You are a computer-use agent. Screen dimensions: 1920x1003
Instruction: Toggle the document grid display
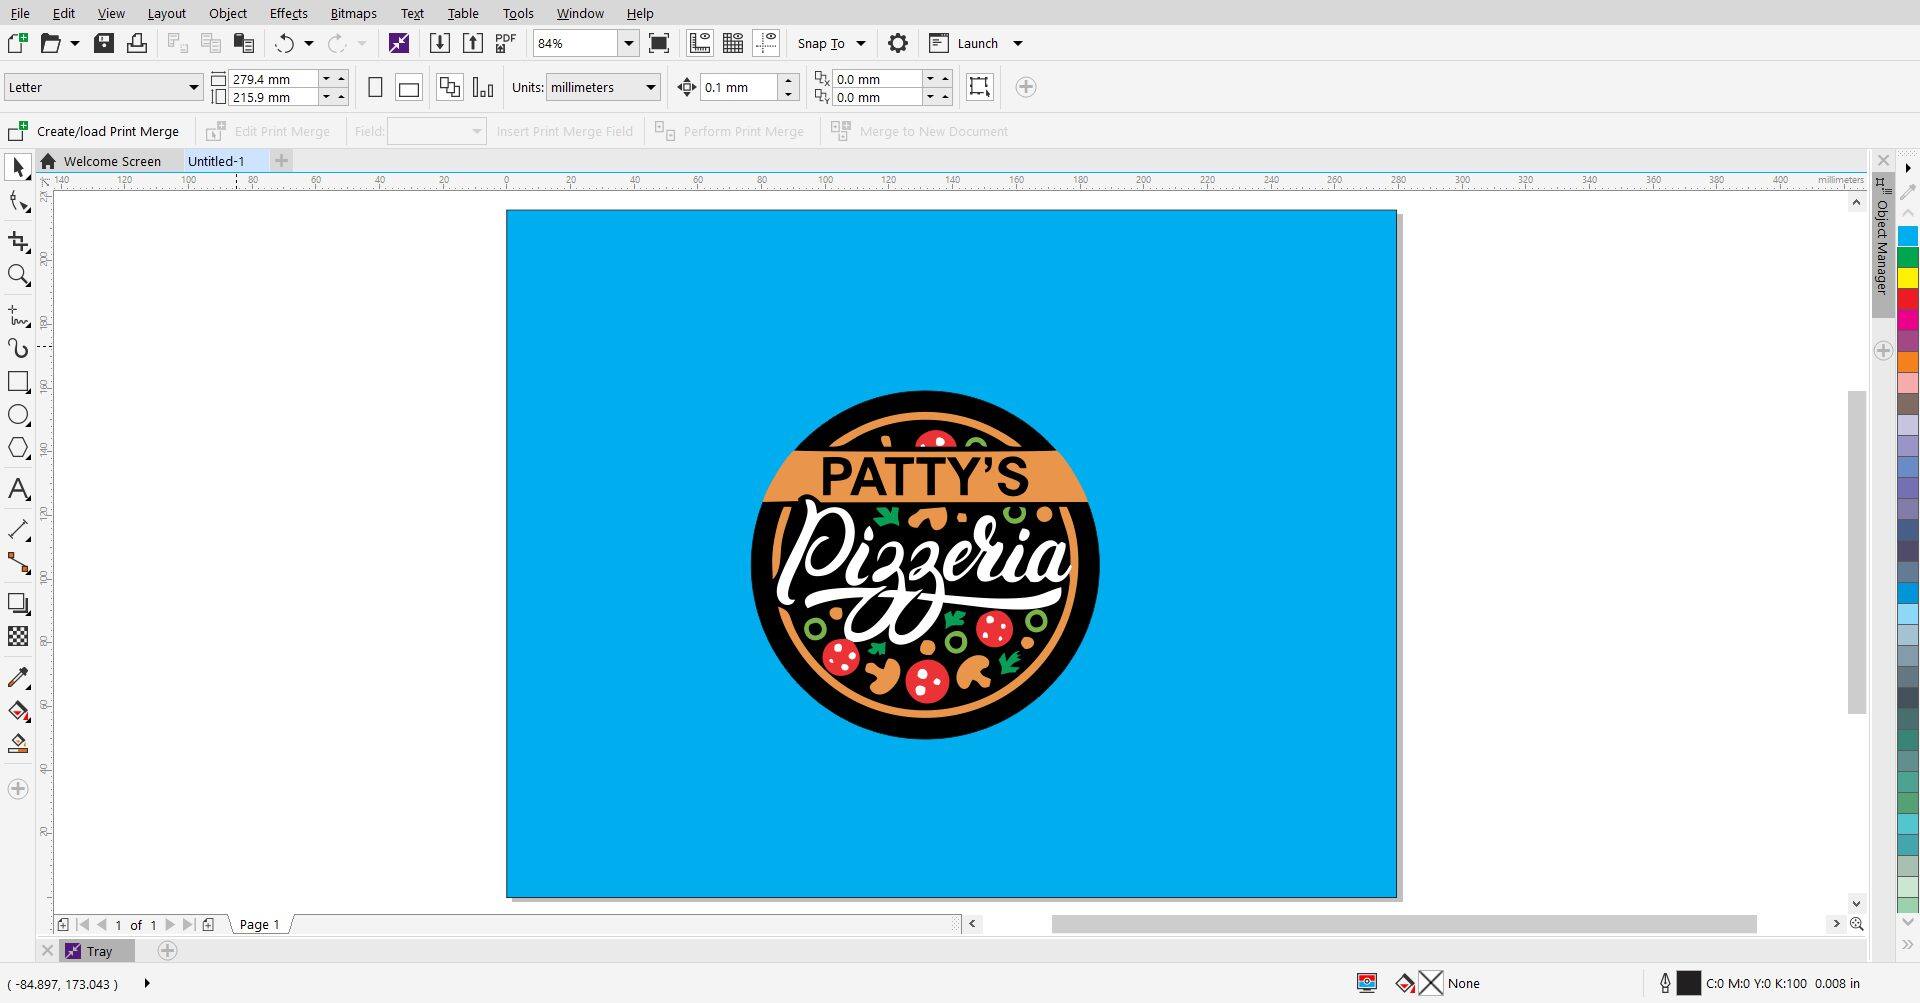point(733,43)
